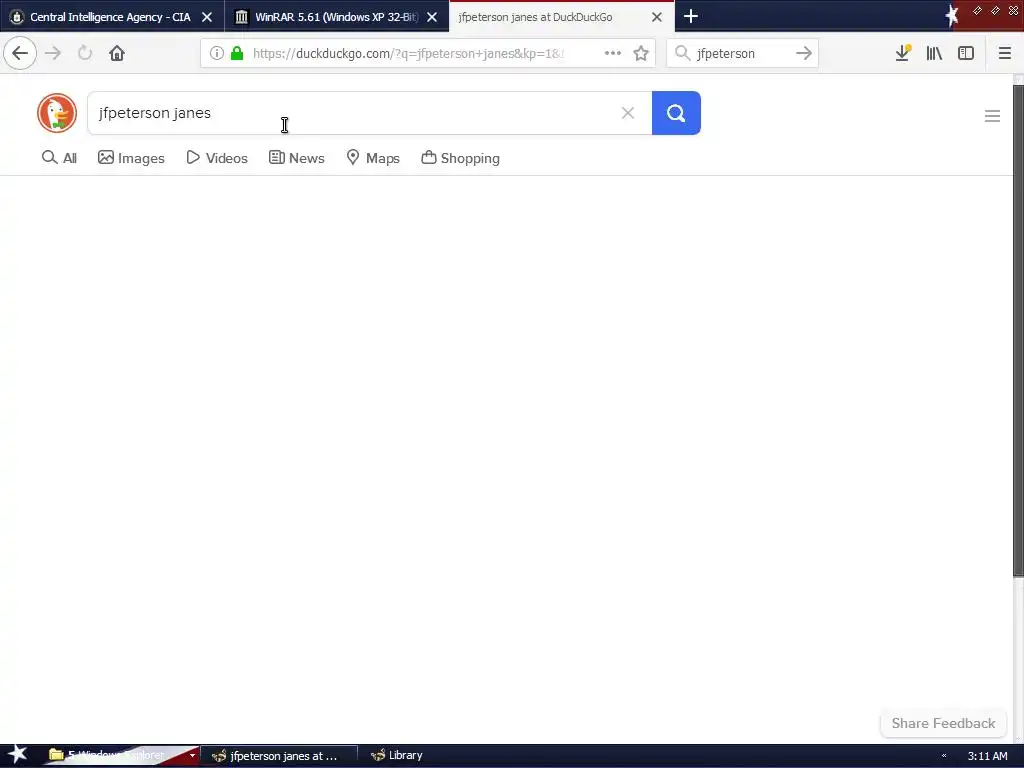Show All search results
Viewport: 1024px width, 768px height.
click(59, 158)
